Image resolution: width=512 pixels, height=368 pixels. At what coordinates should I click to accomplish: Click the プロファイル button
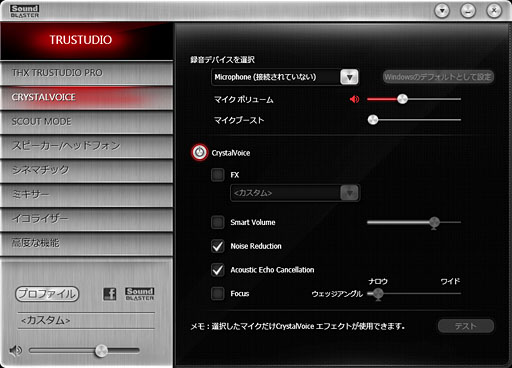pos(47,294)
